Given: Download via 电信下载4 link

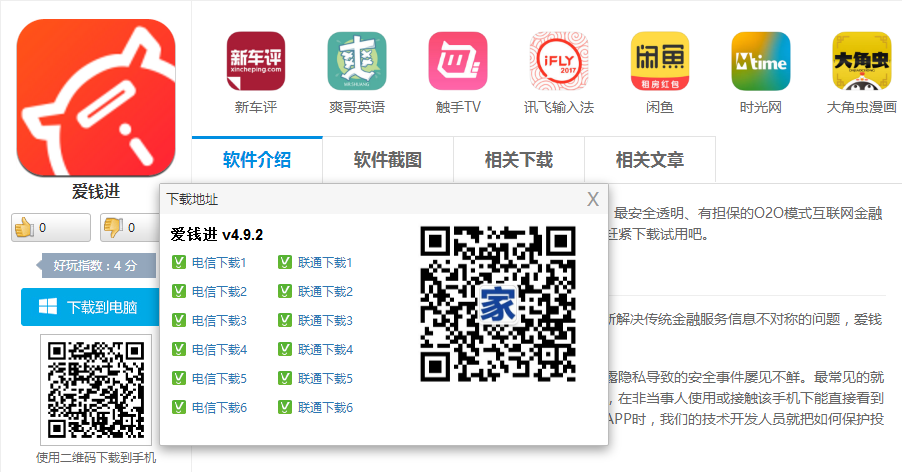Looking at the screenshot, I should point(219,350).
